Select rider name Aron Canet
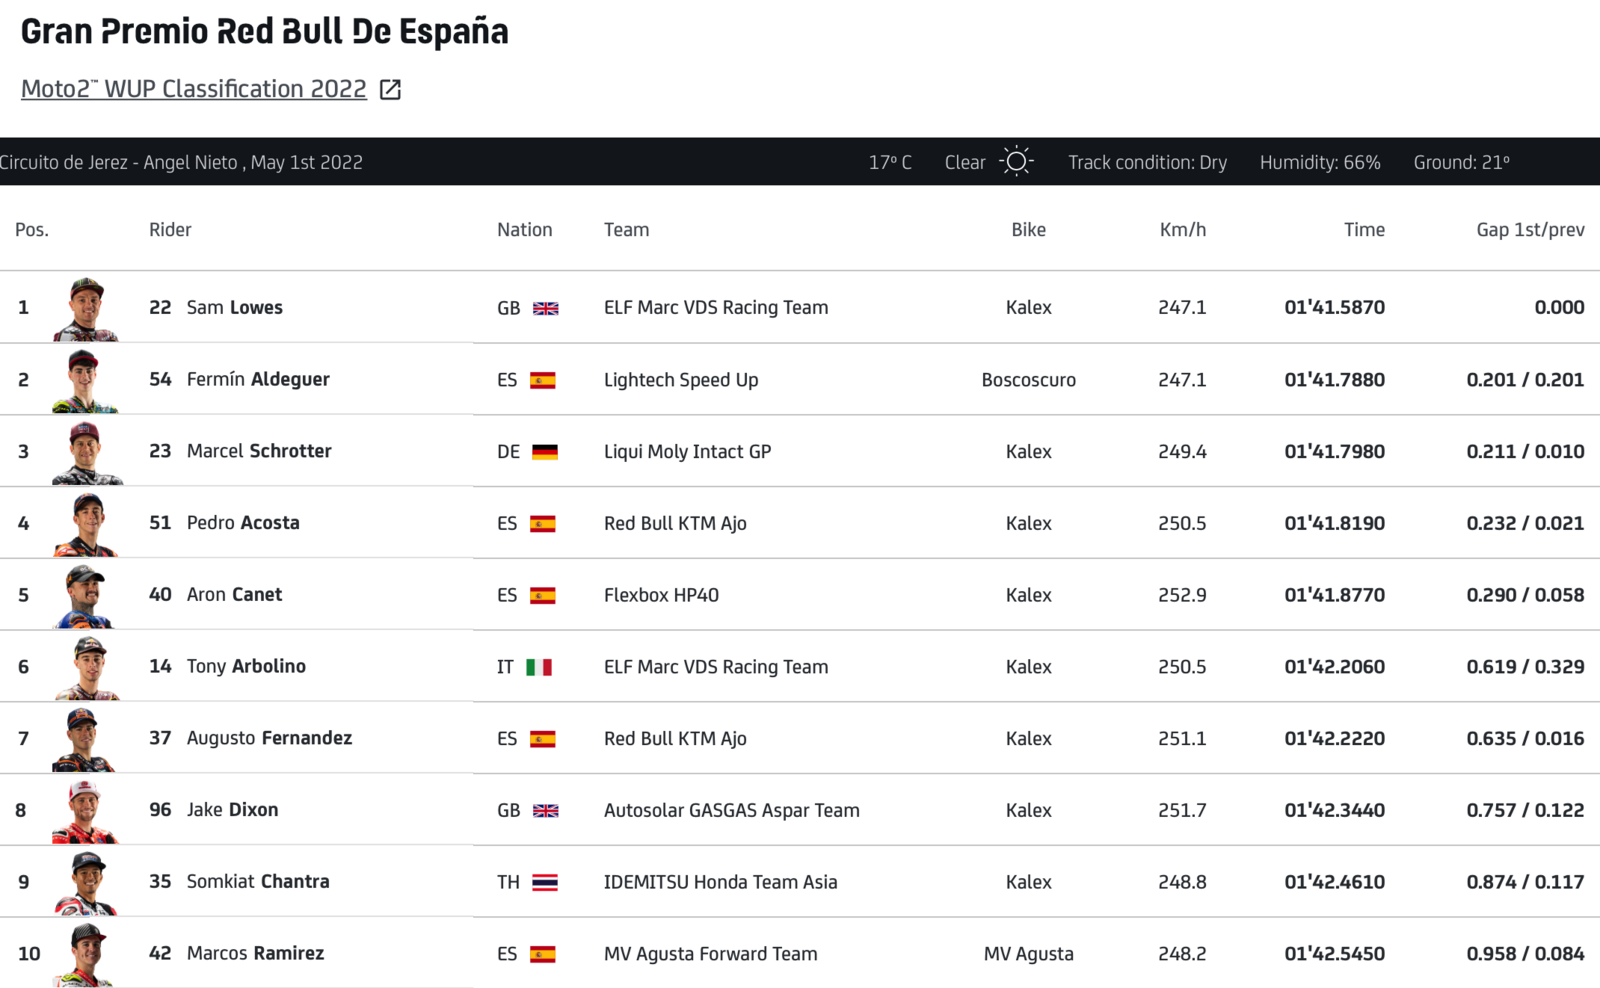The width and height of the screenshot is (1600, 988). 235,594
